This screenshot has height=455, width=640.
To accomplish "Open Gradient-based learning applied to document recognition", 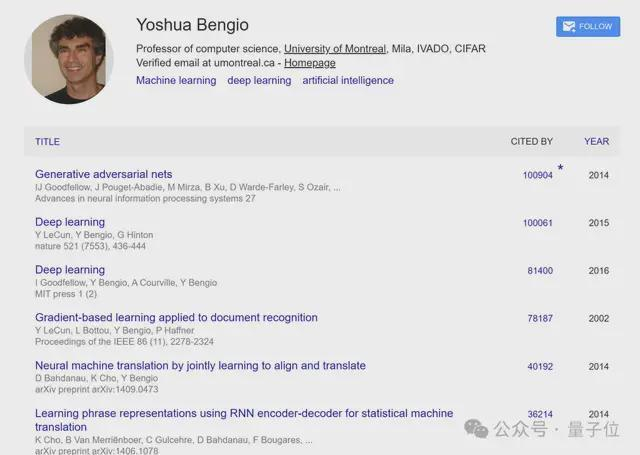I will (176, 317).
